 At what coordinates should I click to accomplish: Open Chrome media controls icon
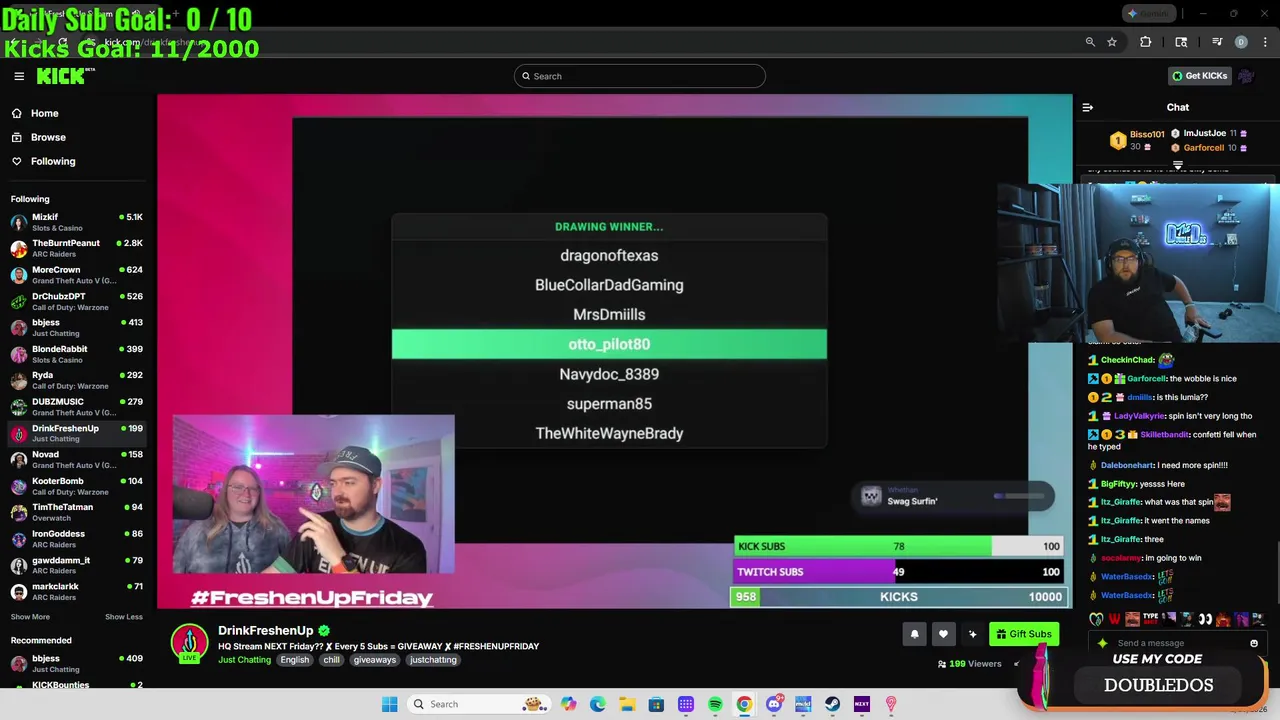(x=1217, y=42)
